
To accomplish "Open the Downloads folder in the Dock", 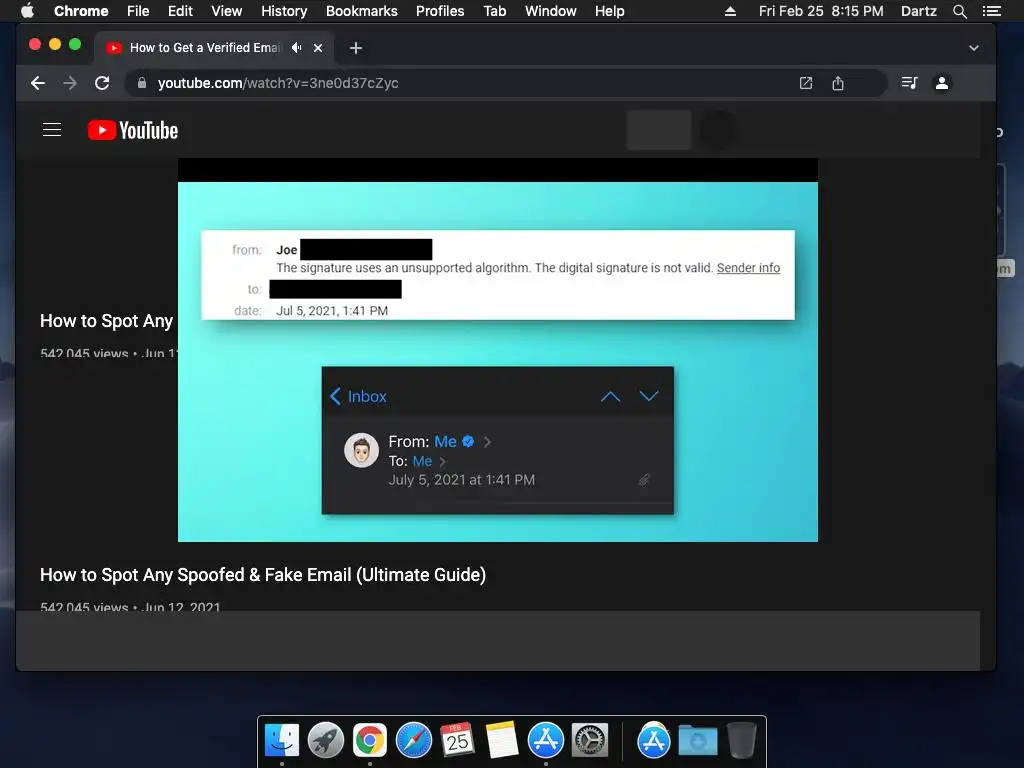I will [x=697, y=741].
